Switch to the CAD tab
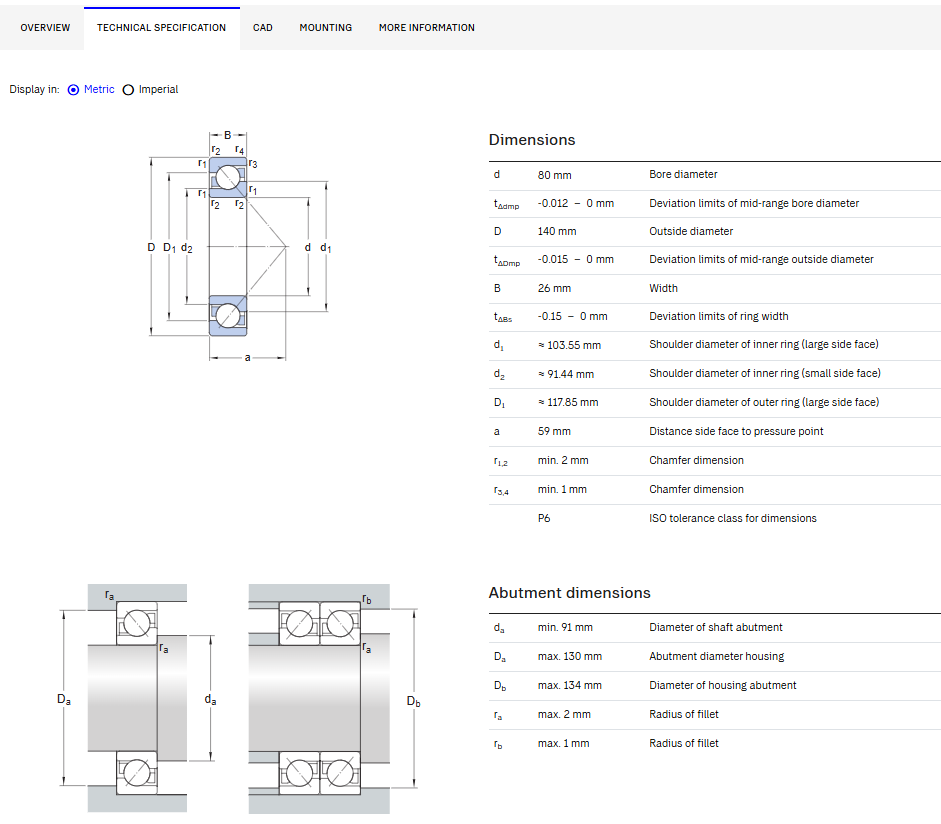Image resolution: width=941 pixels, height=824 pixels. pos(263,28)
